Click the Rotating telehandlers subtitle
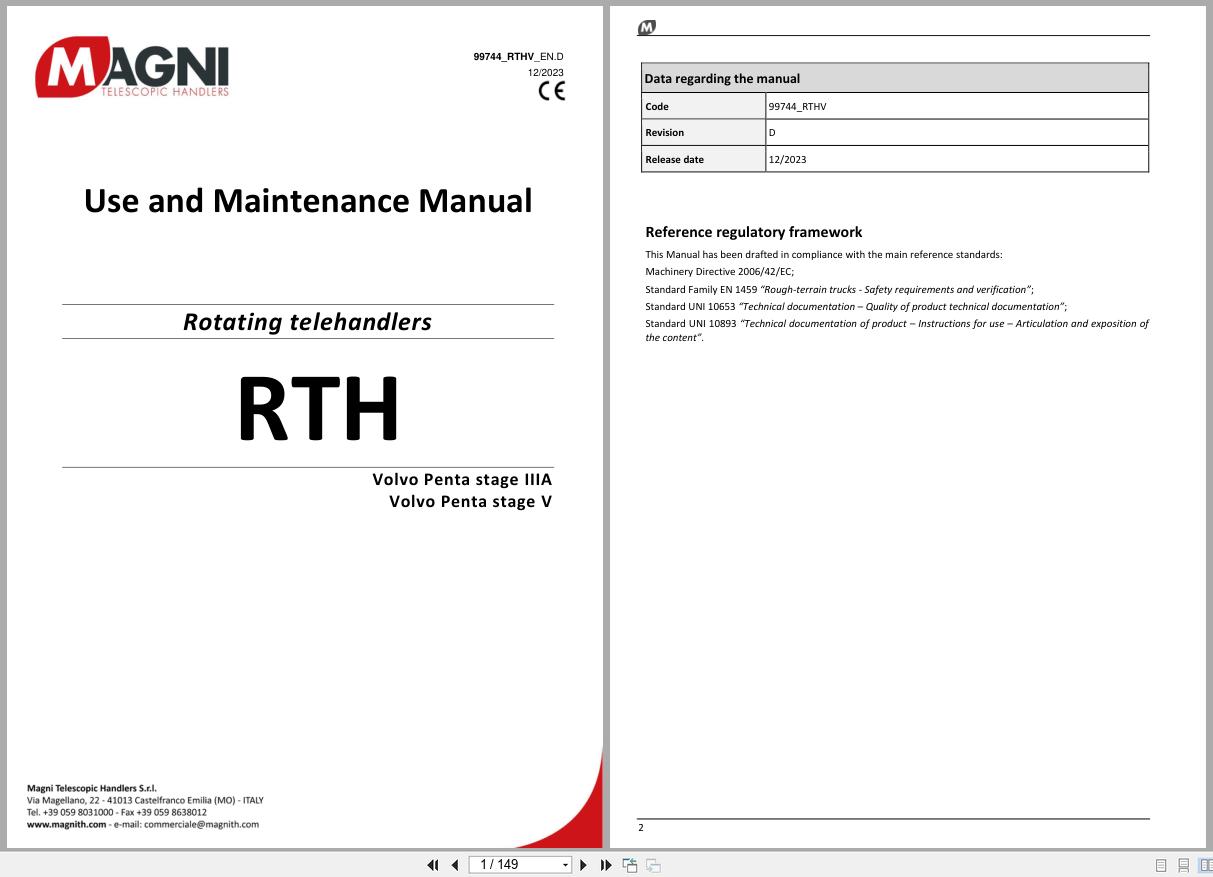Image resolution: width=1213 pixels, height=877 pixels. 307,322
